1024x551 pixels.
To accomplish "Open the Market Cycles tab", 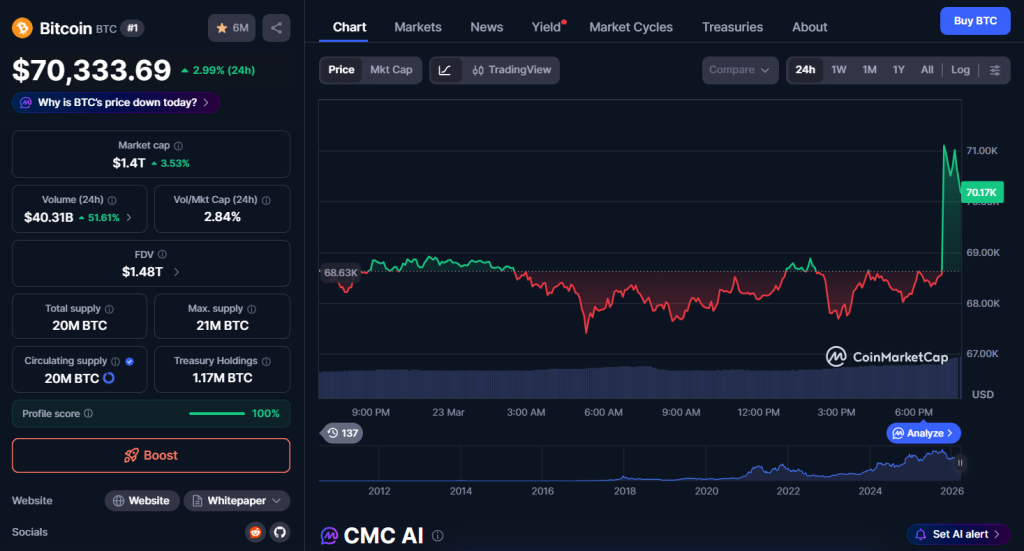I will [x=631, y=27].
